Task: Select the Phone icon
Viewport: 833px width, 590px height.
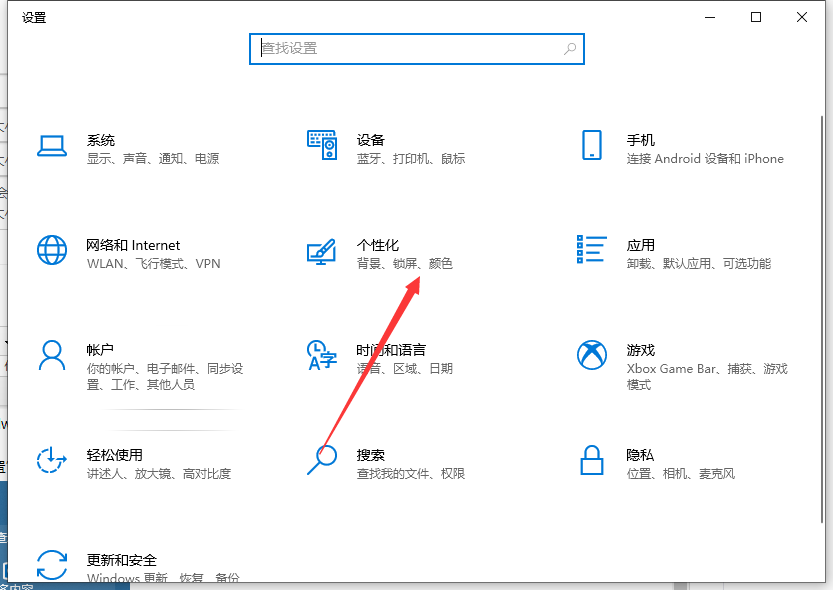Action: click(x=592, y=146)
